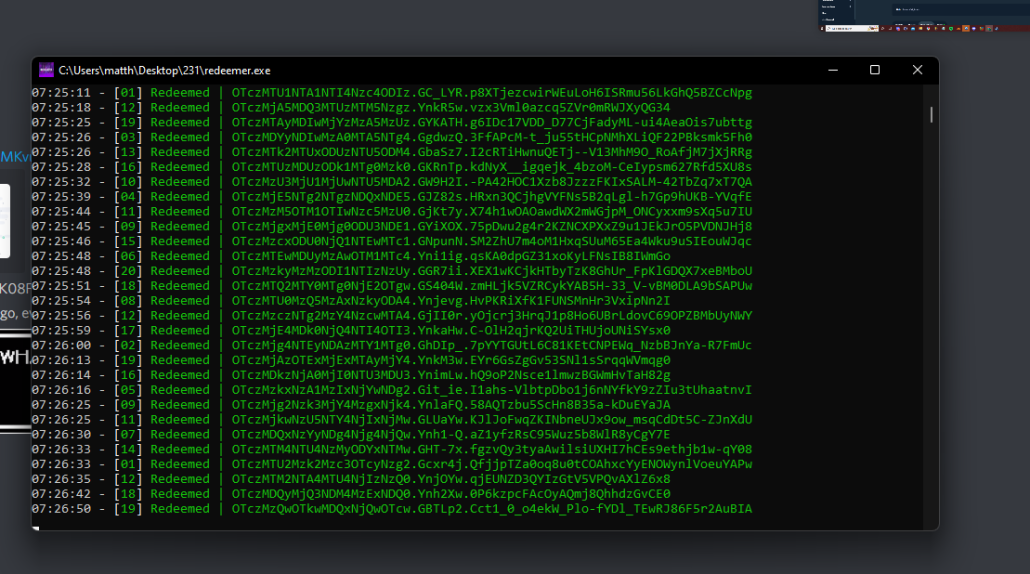This screenshot has height=574, width=1030.
Task: Click the token starting OTczMDYyNDIwMzA0MTA5NTg4
Action: 491,137
